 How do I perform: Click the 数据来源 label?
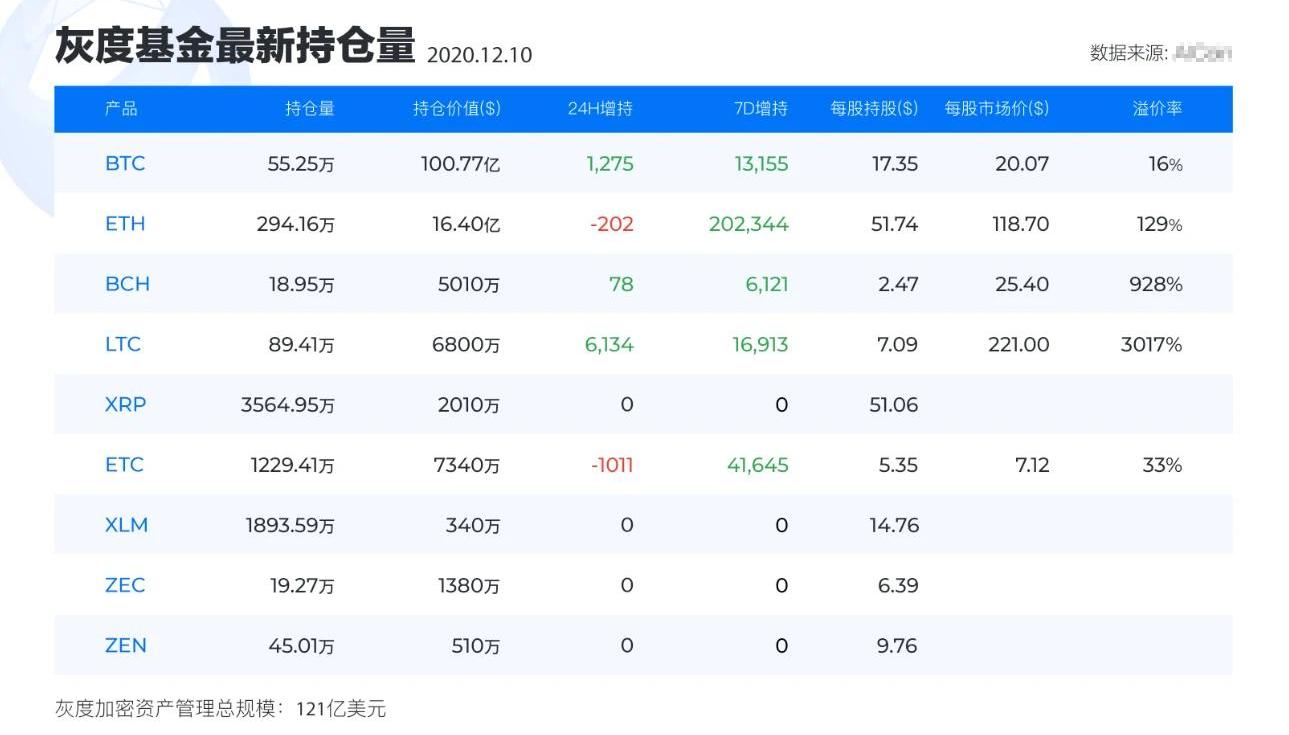tap(1128, 53)
